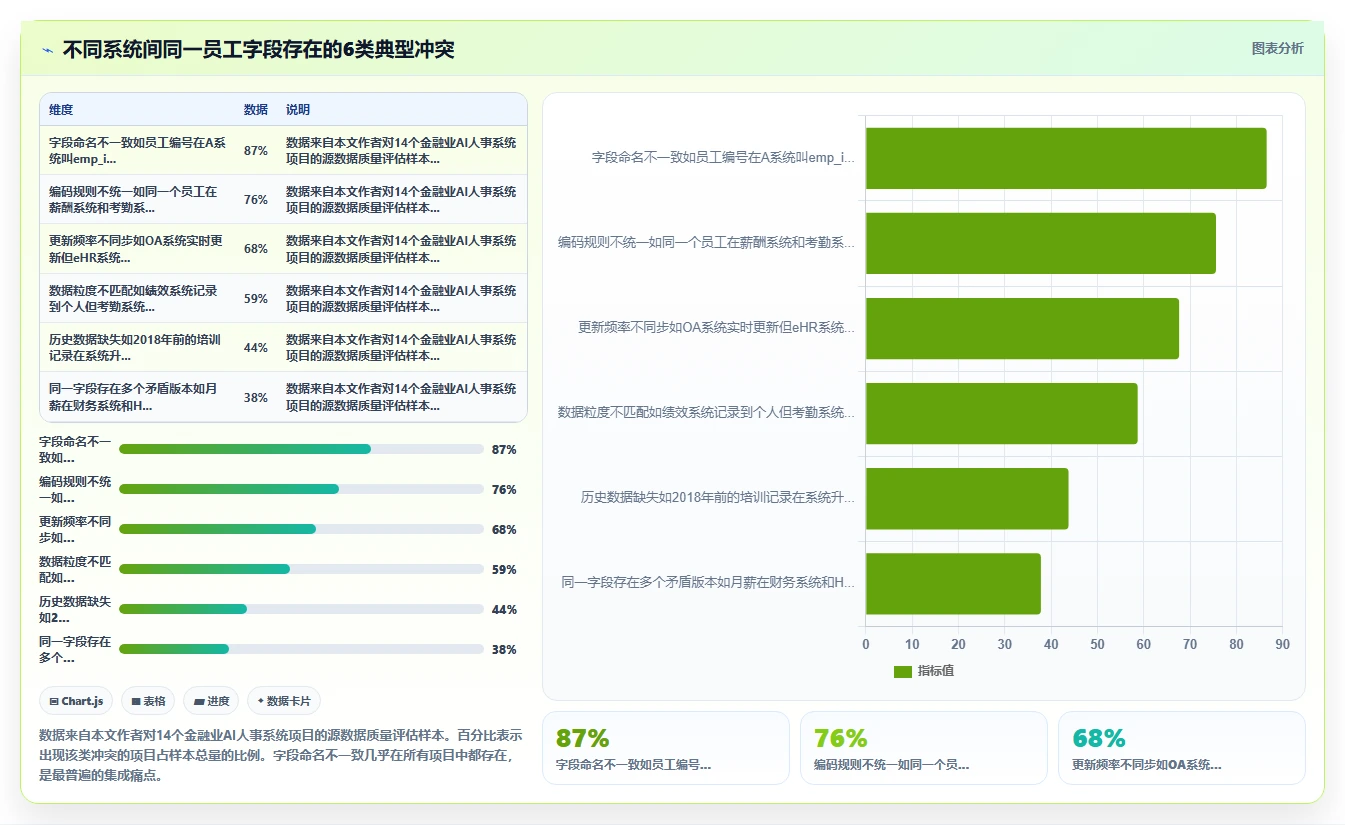Click the 50 tick on the chart x-axis
This screenshot has height=825, width=1345.
click(x=1097, y=645)
